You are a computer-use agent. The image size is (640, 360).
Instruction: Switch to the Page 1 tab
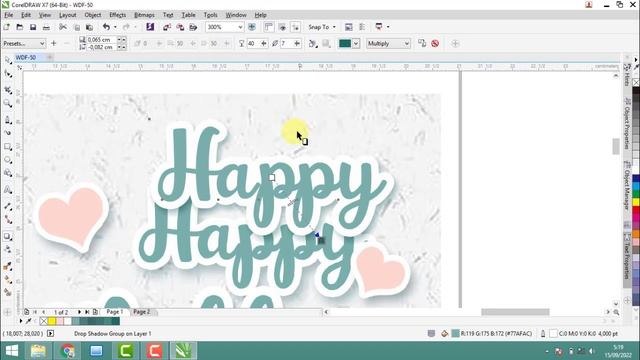coord(115,311)
